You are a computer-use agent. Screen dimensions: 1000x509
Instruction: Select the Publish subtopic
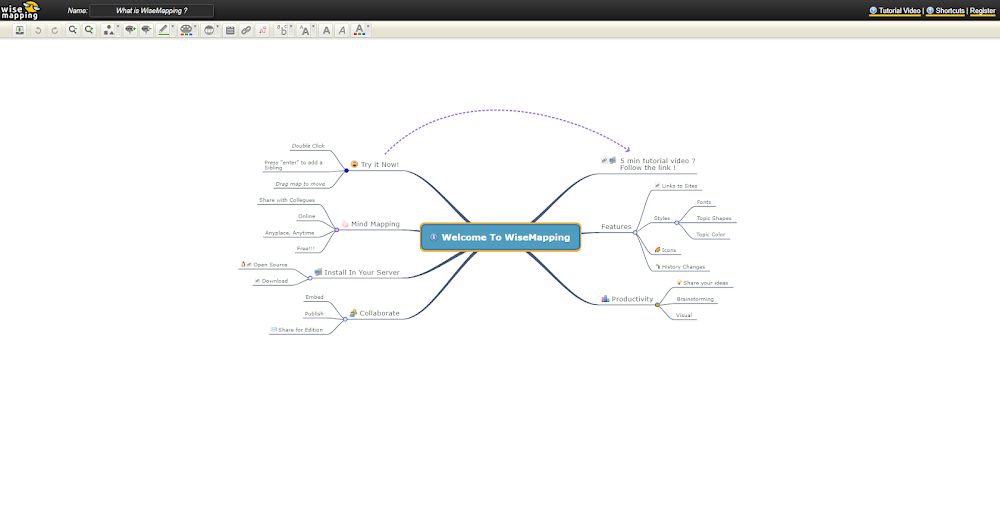(x=314, y=314)
